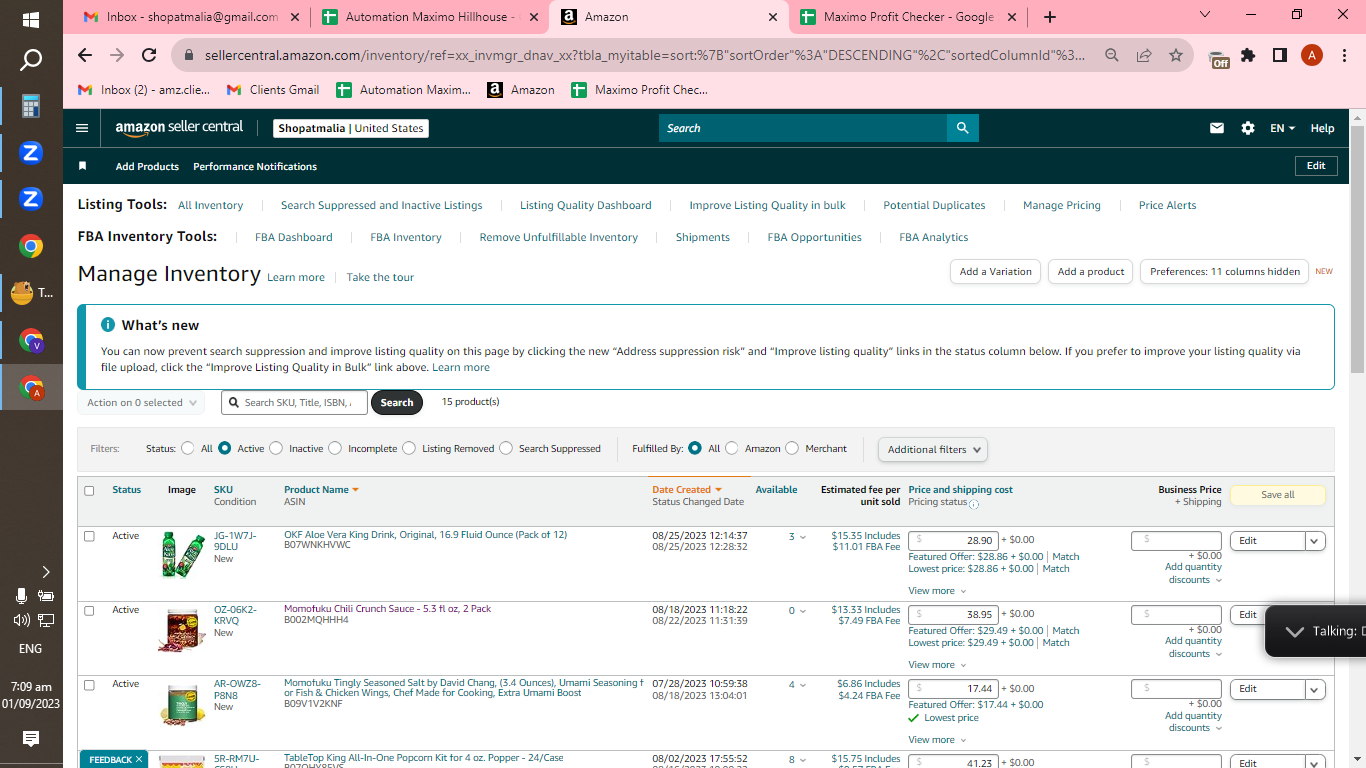Open the Chrome profile avatar A
This screenshot has height=768, width=1366.
coord(1312,55)
